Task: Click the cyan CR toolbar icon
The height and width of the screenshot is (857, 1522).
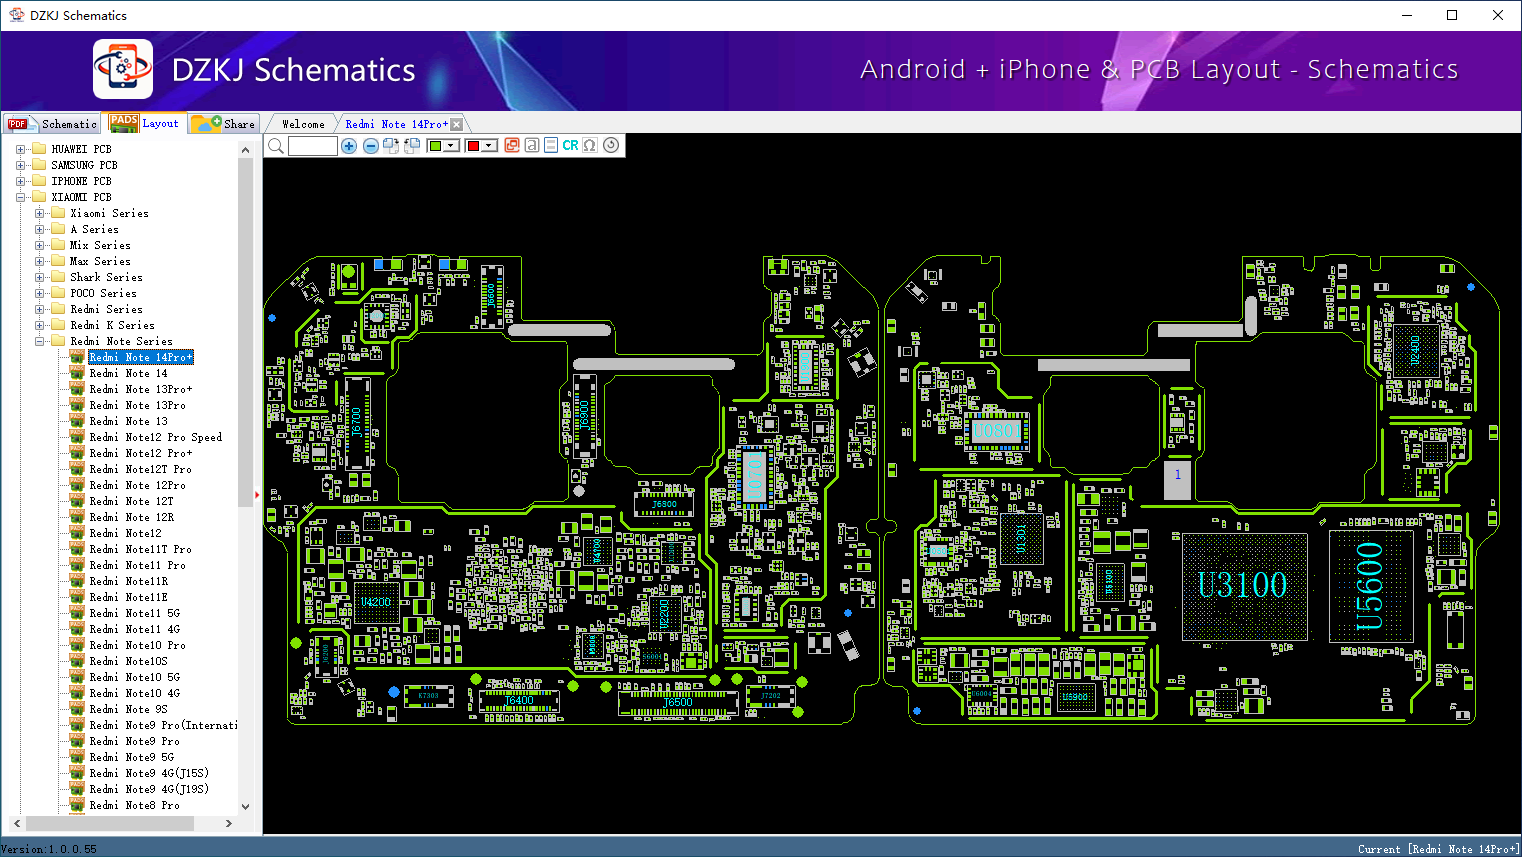Action: point(570,146)
